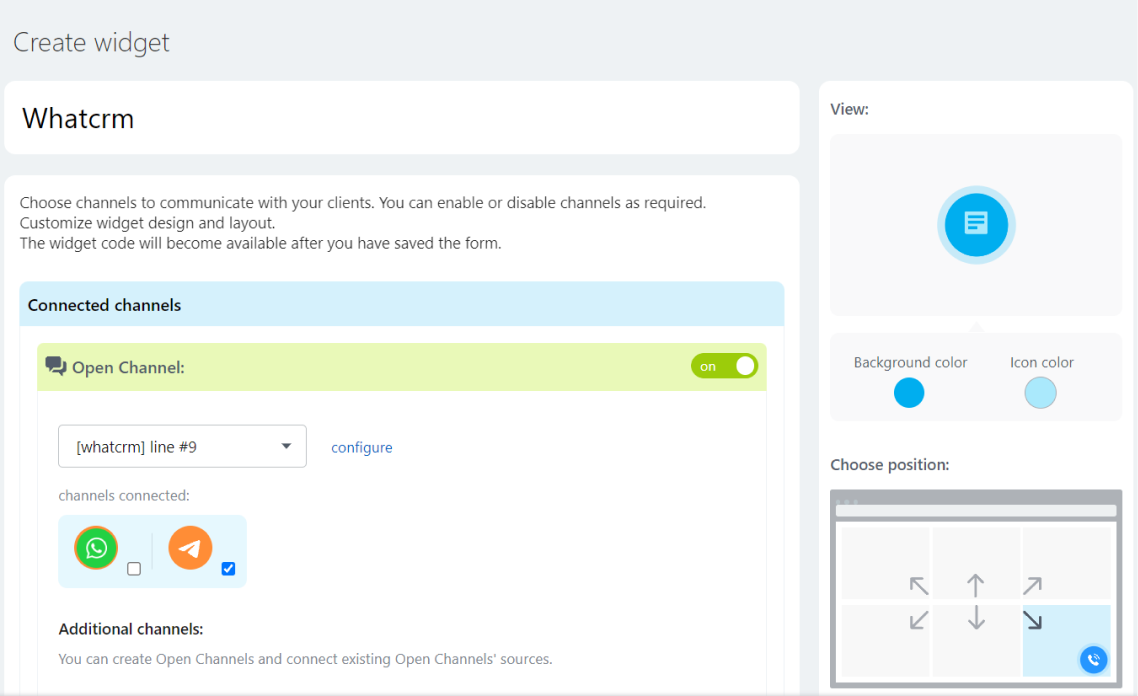Click the configure link
1138x696 pixels.
point(361,448)
